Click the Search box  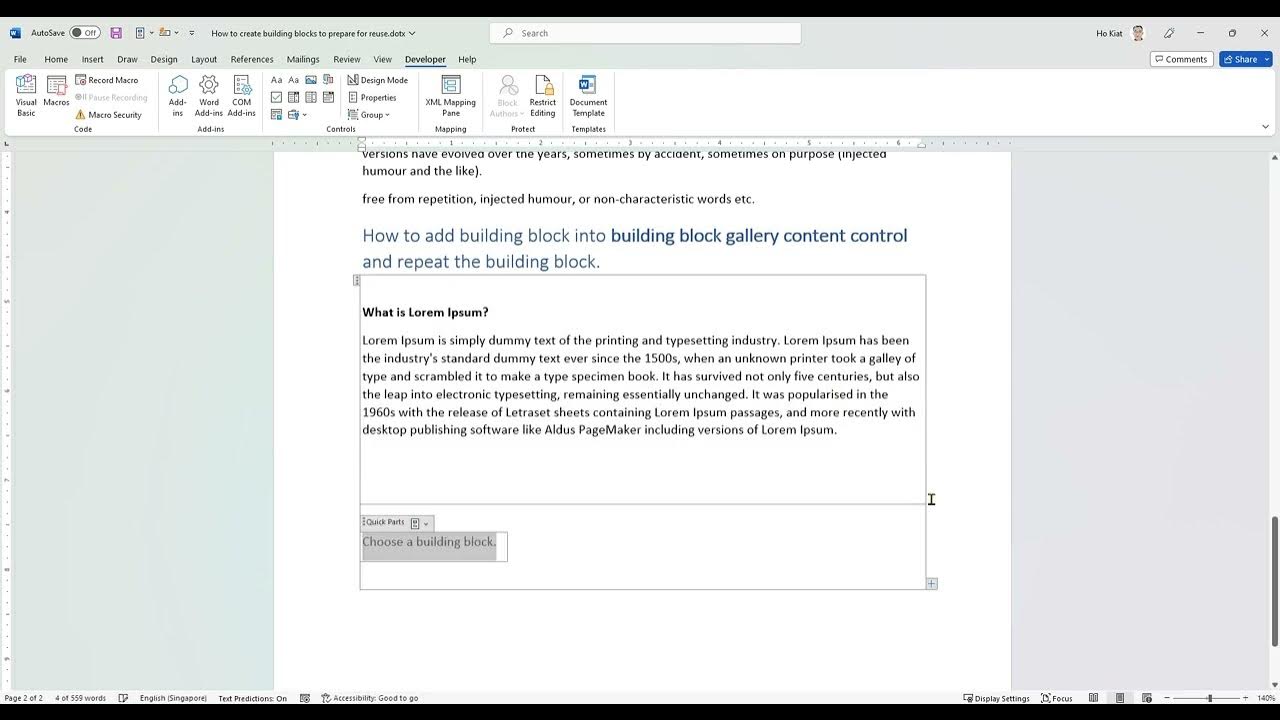645,33
